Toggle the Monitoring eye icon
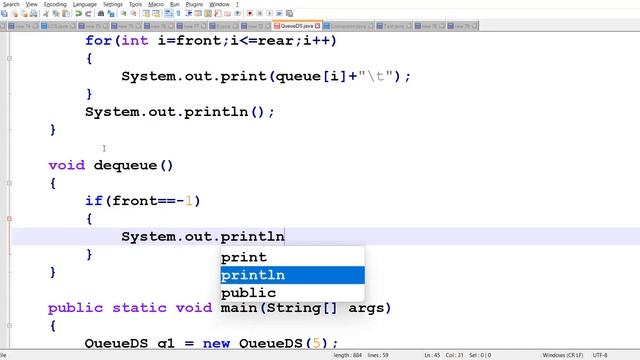 (237, 13)
